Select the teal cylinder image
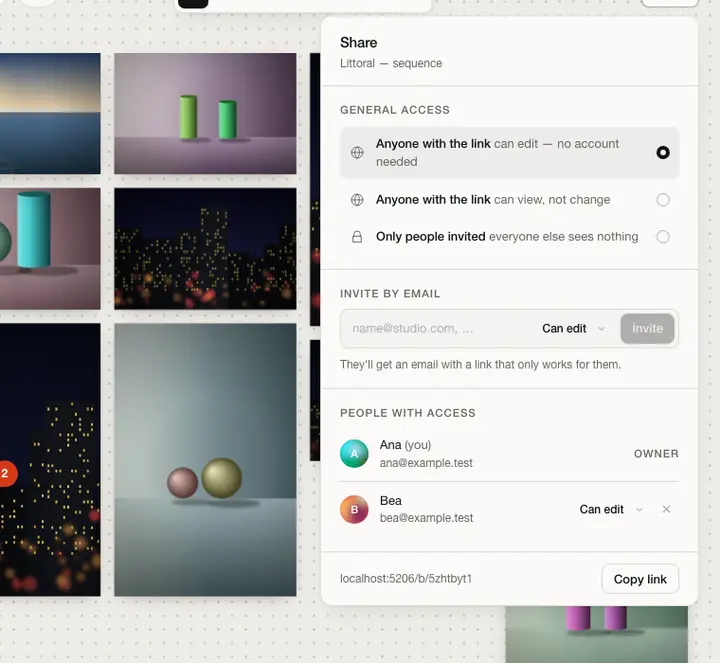Screen dimensions: 720x663 tap(50, 248)
